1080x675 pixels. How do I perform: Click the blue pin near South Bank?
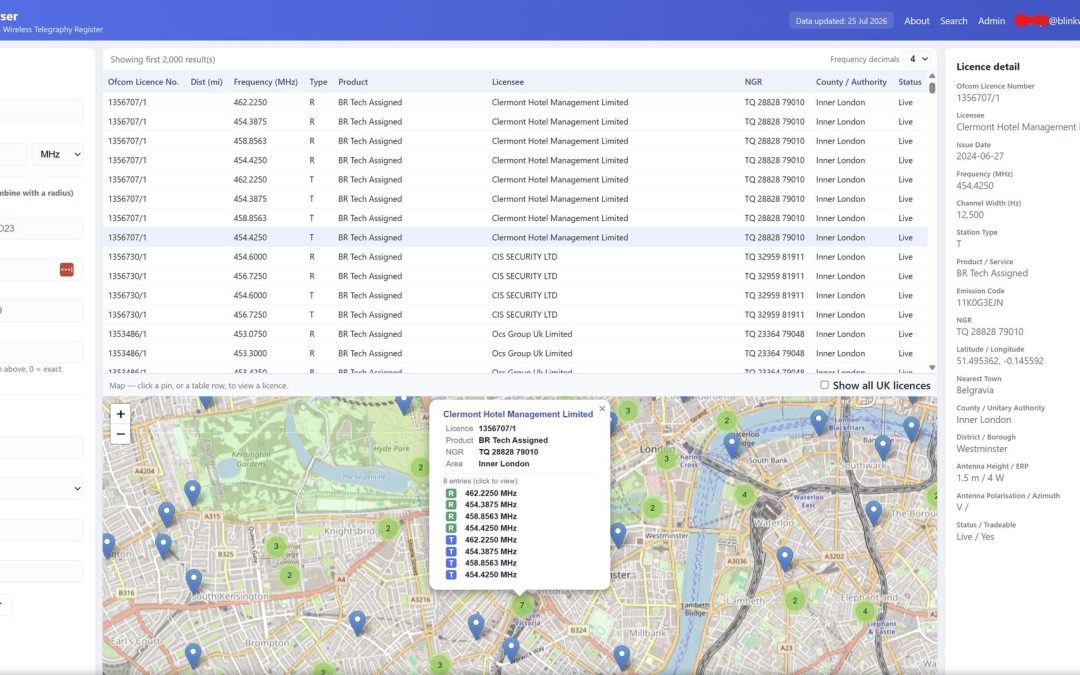click(x=731, y=445)
